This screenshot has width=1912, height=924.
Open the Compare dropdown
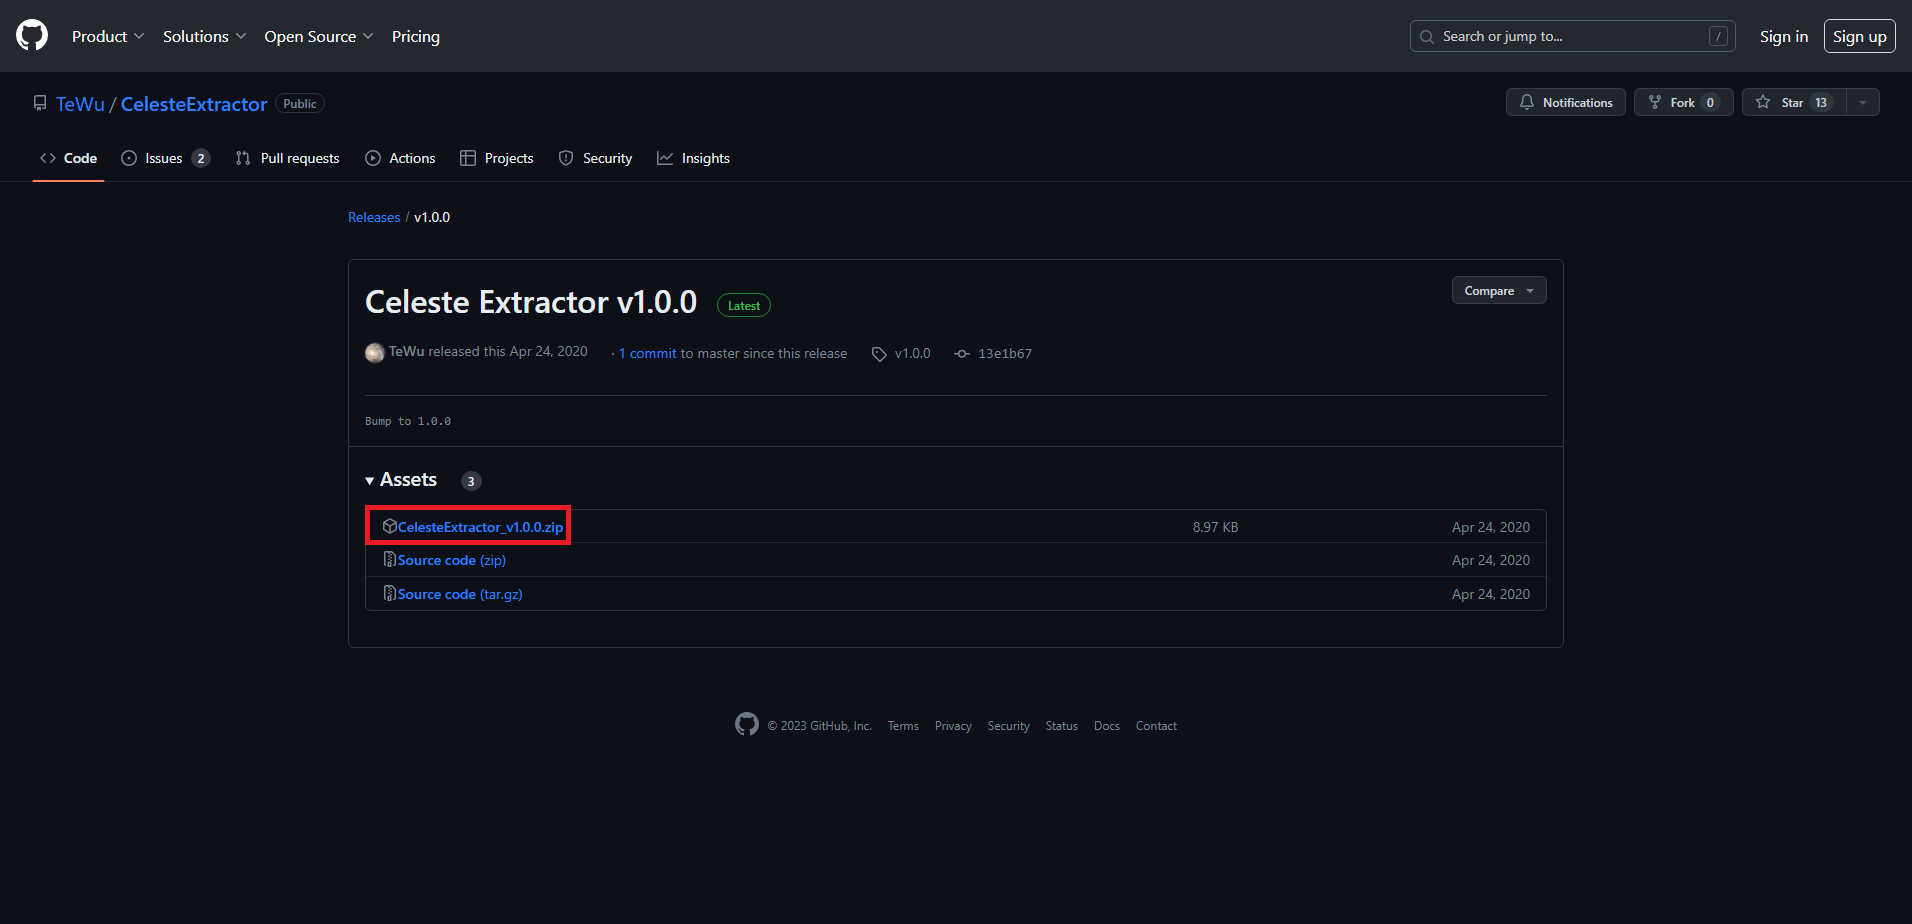(1499, 290)
